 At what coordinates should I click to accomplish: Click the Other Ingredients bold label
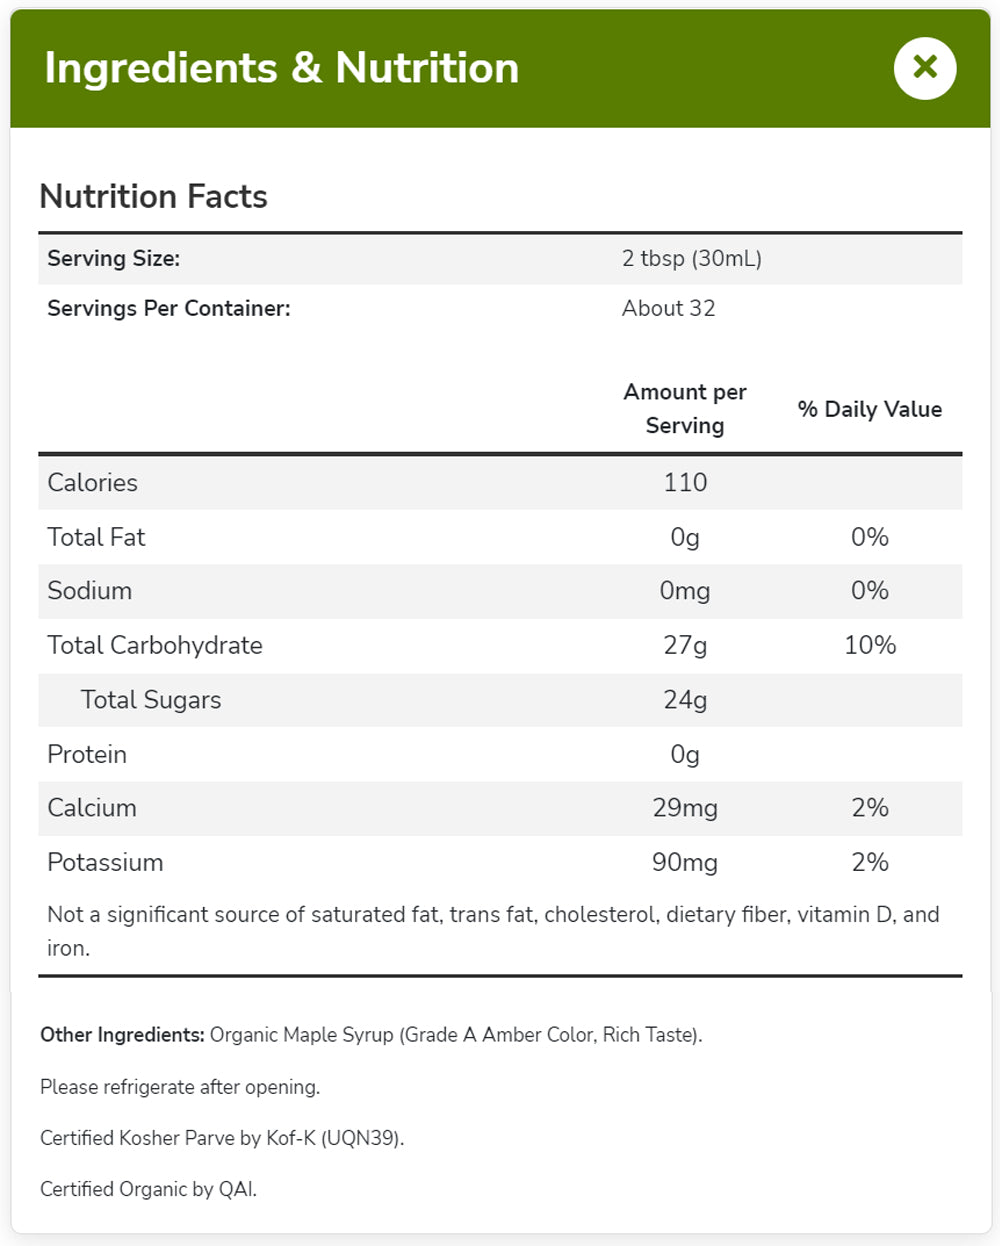pyautogui.click(x=122, y=1035)
